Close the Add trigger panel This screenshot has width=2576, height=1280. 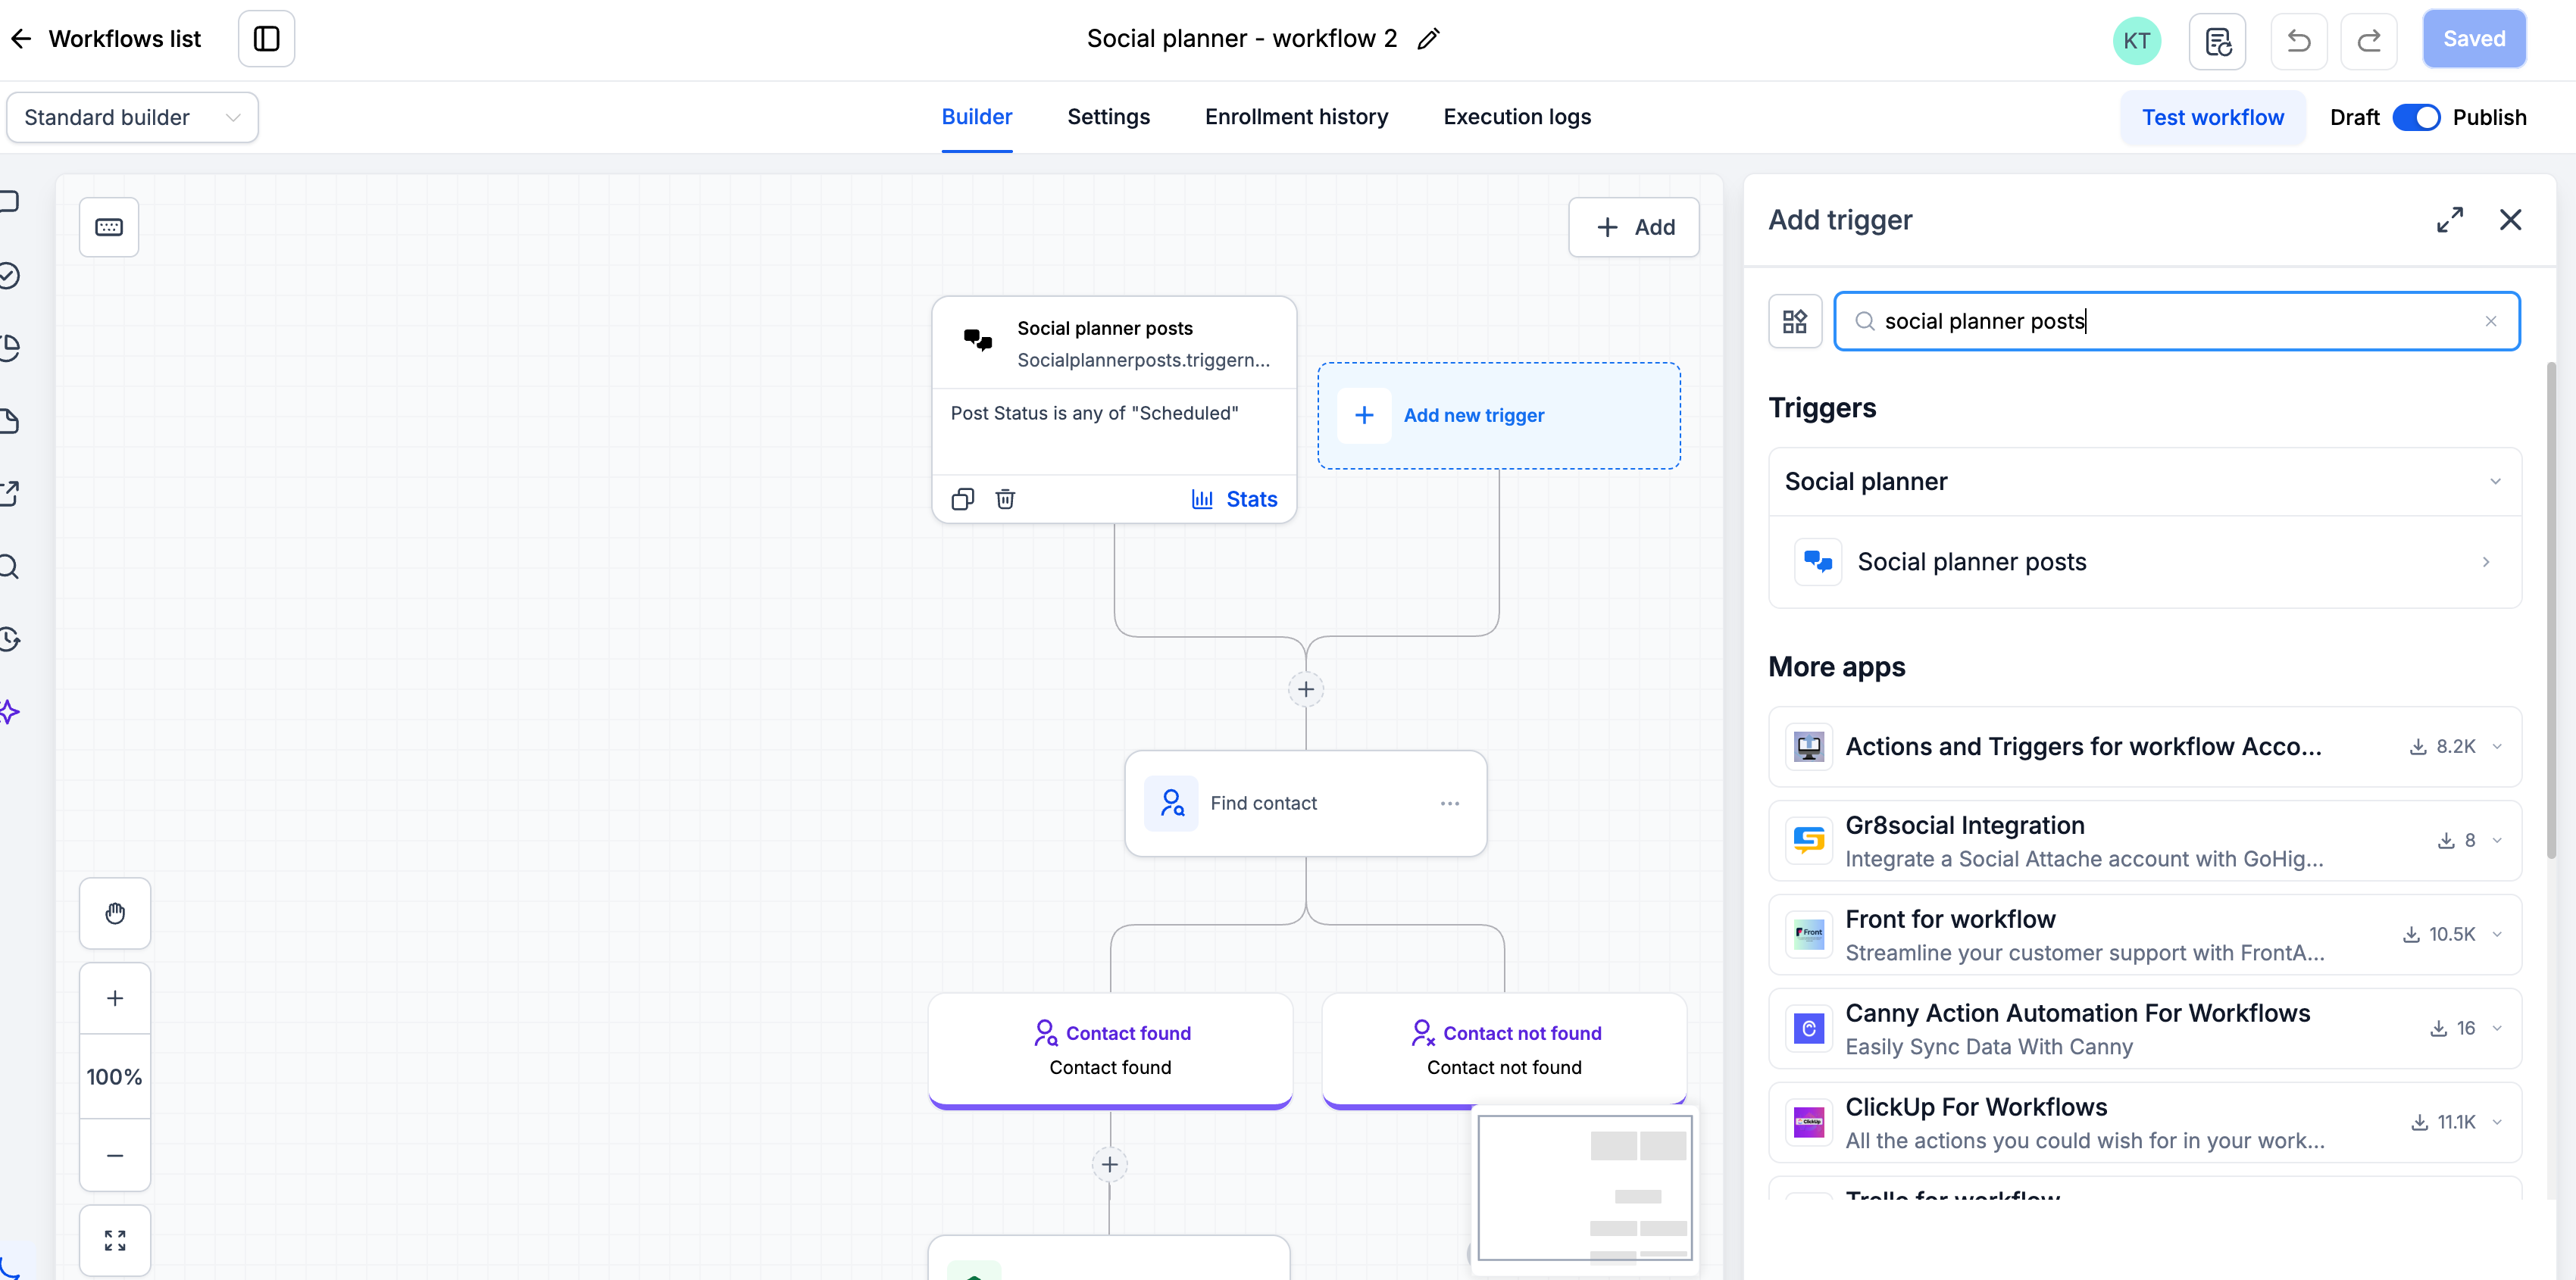point(2510,220)
